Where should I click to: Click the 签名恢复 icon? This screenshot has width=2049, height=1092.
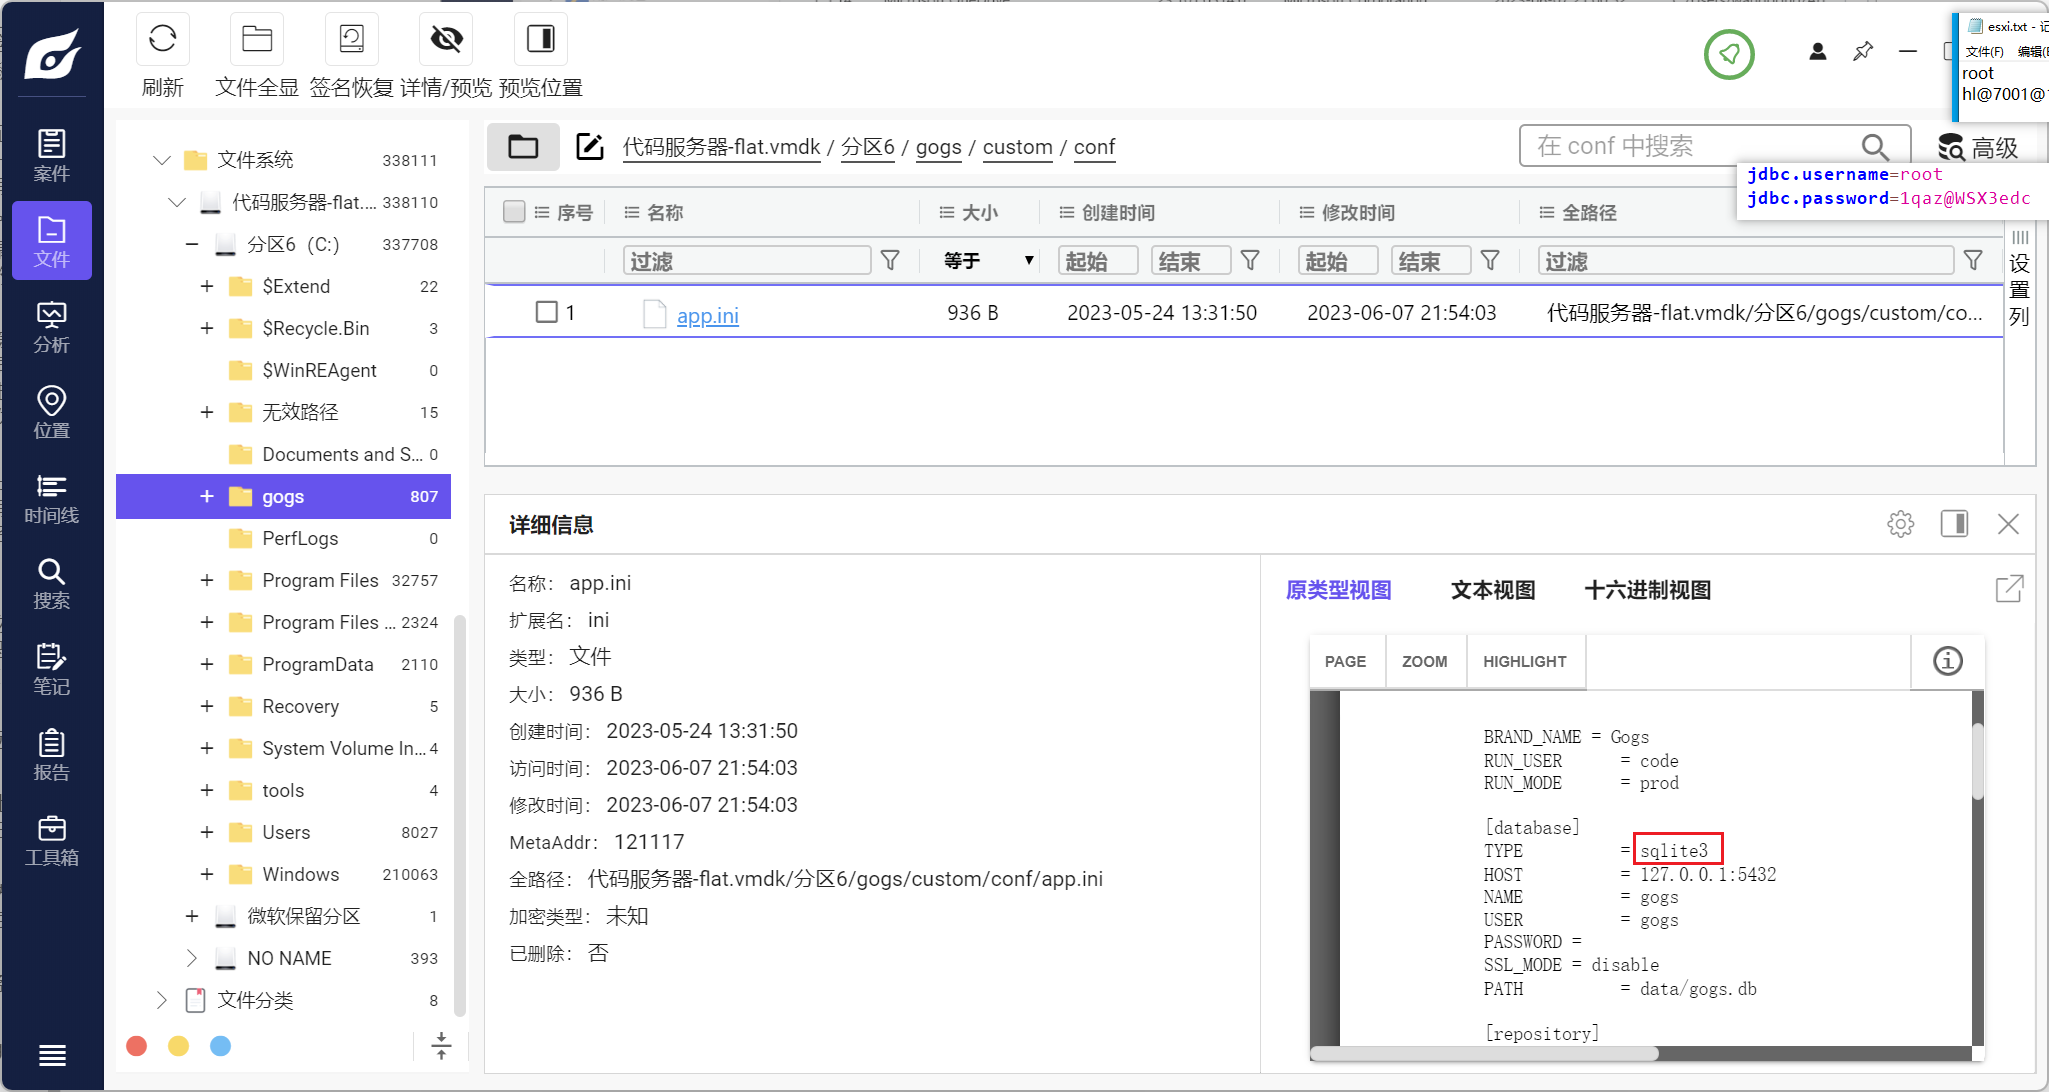352,39
